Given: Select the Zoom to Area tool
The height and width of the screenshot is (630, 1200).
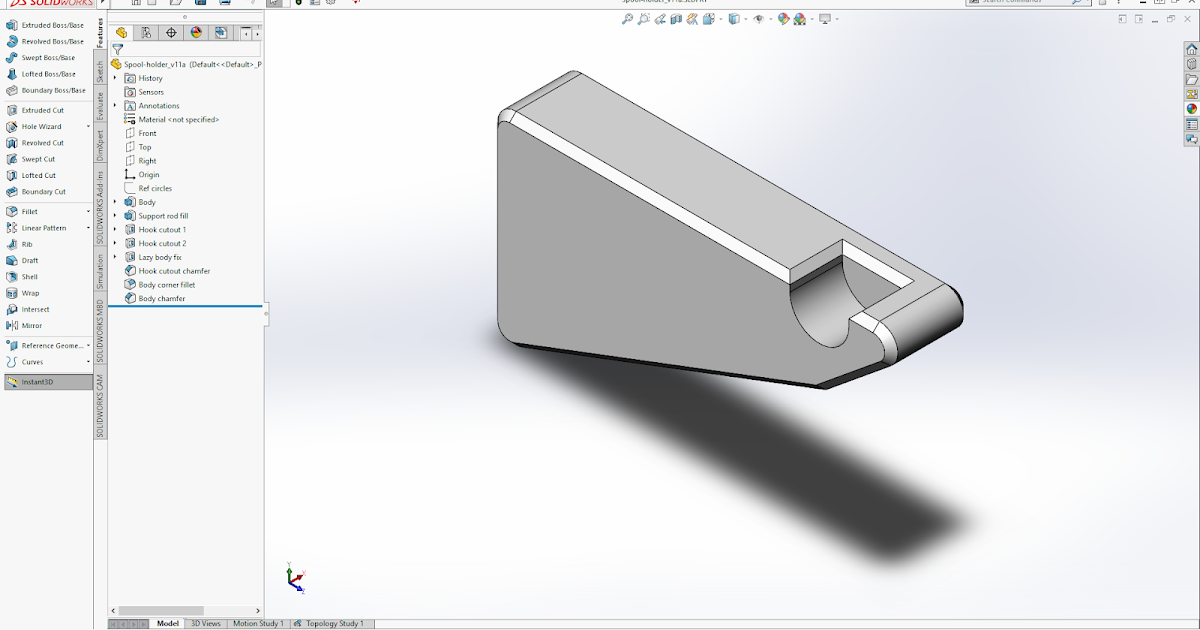Looking at the screenshot, I should pos(643,19).
